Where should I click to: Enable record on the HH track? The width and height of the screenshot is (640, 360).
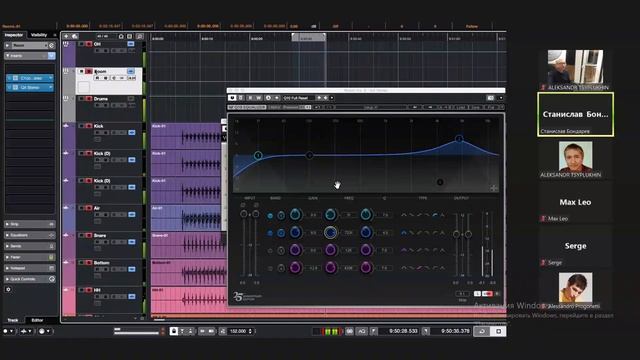(89, 290)
